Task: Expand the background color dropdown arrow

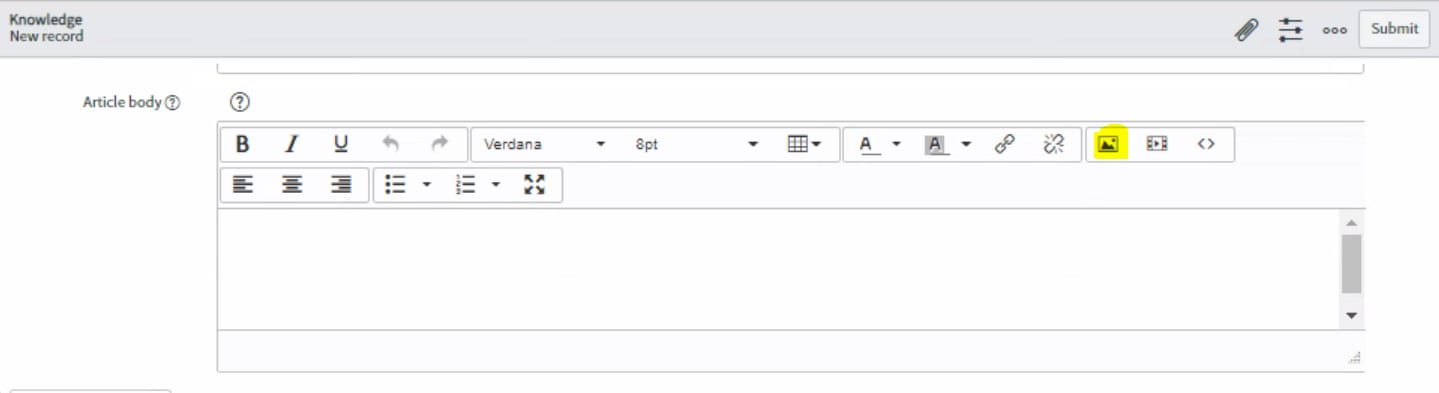Action: (966, 144)
